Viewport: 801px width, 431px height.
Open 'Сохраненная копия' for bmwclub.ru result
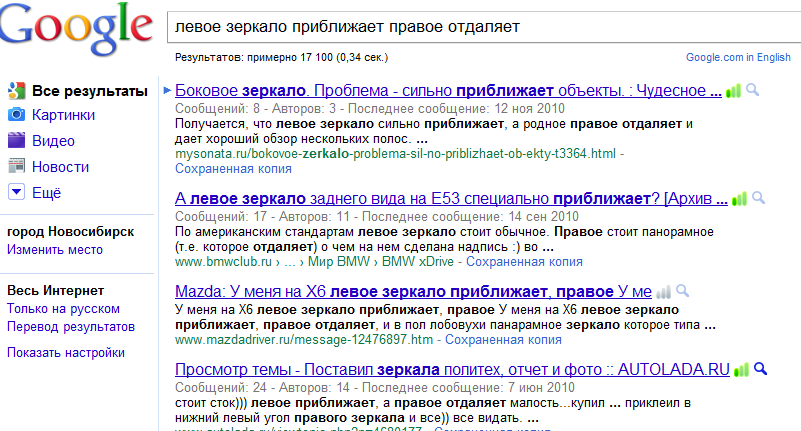click(x=524, y=261)
